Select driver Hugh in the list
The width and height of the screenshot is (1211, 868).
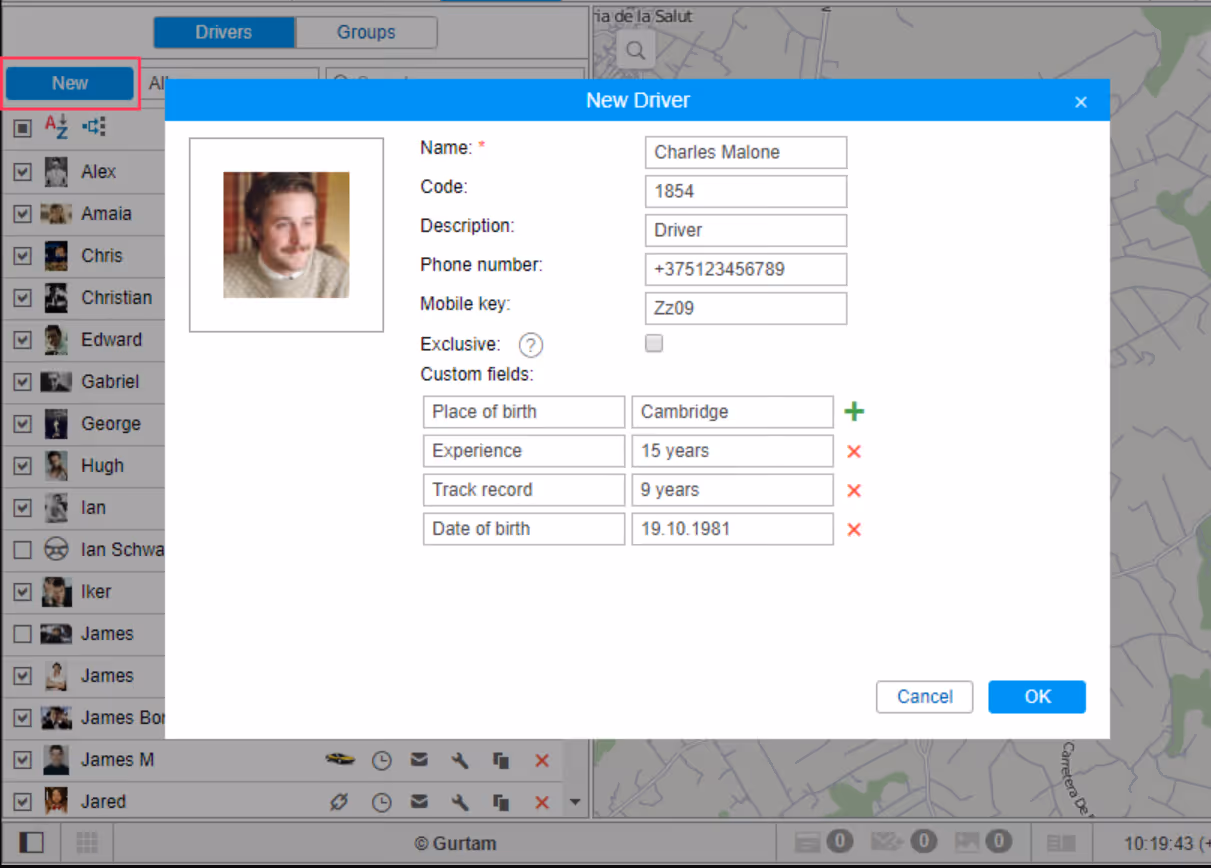[x=102, y=466]
